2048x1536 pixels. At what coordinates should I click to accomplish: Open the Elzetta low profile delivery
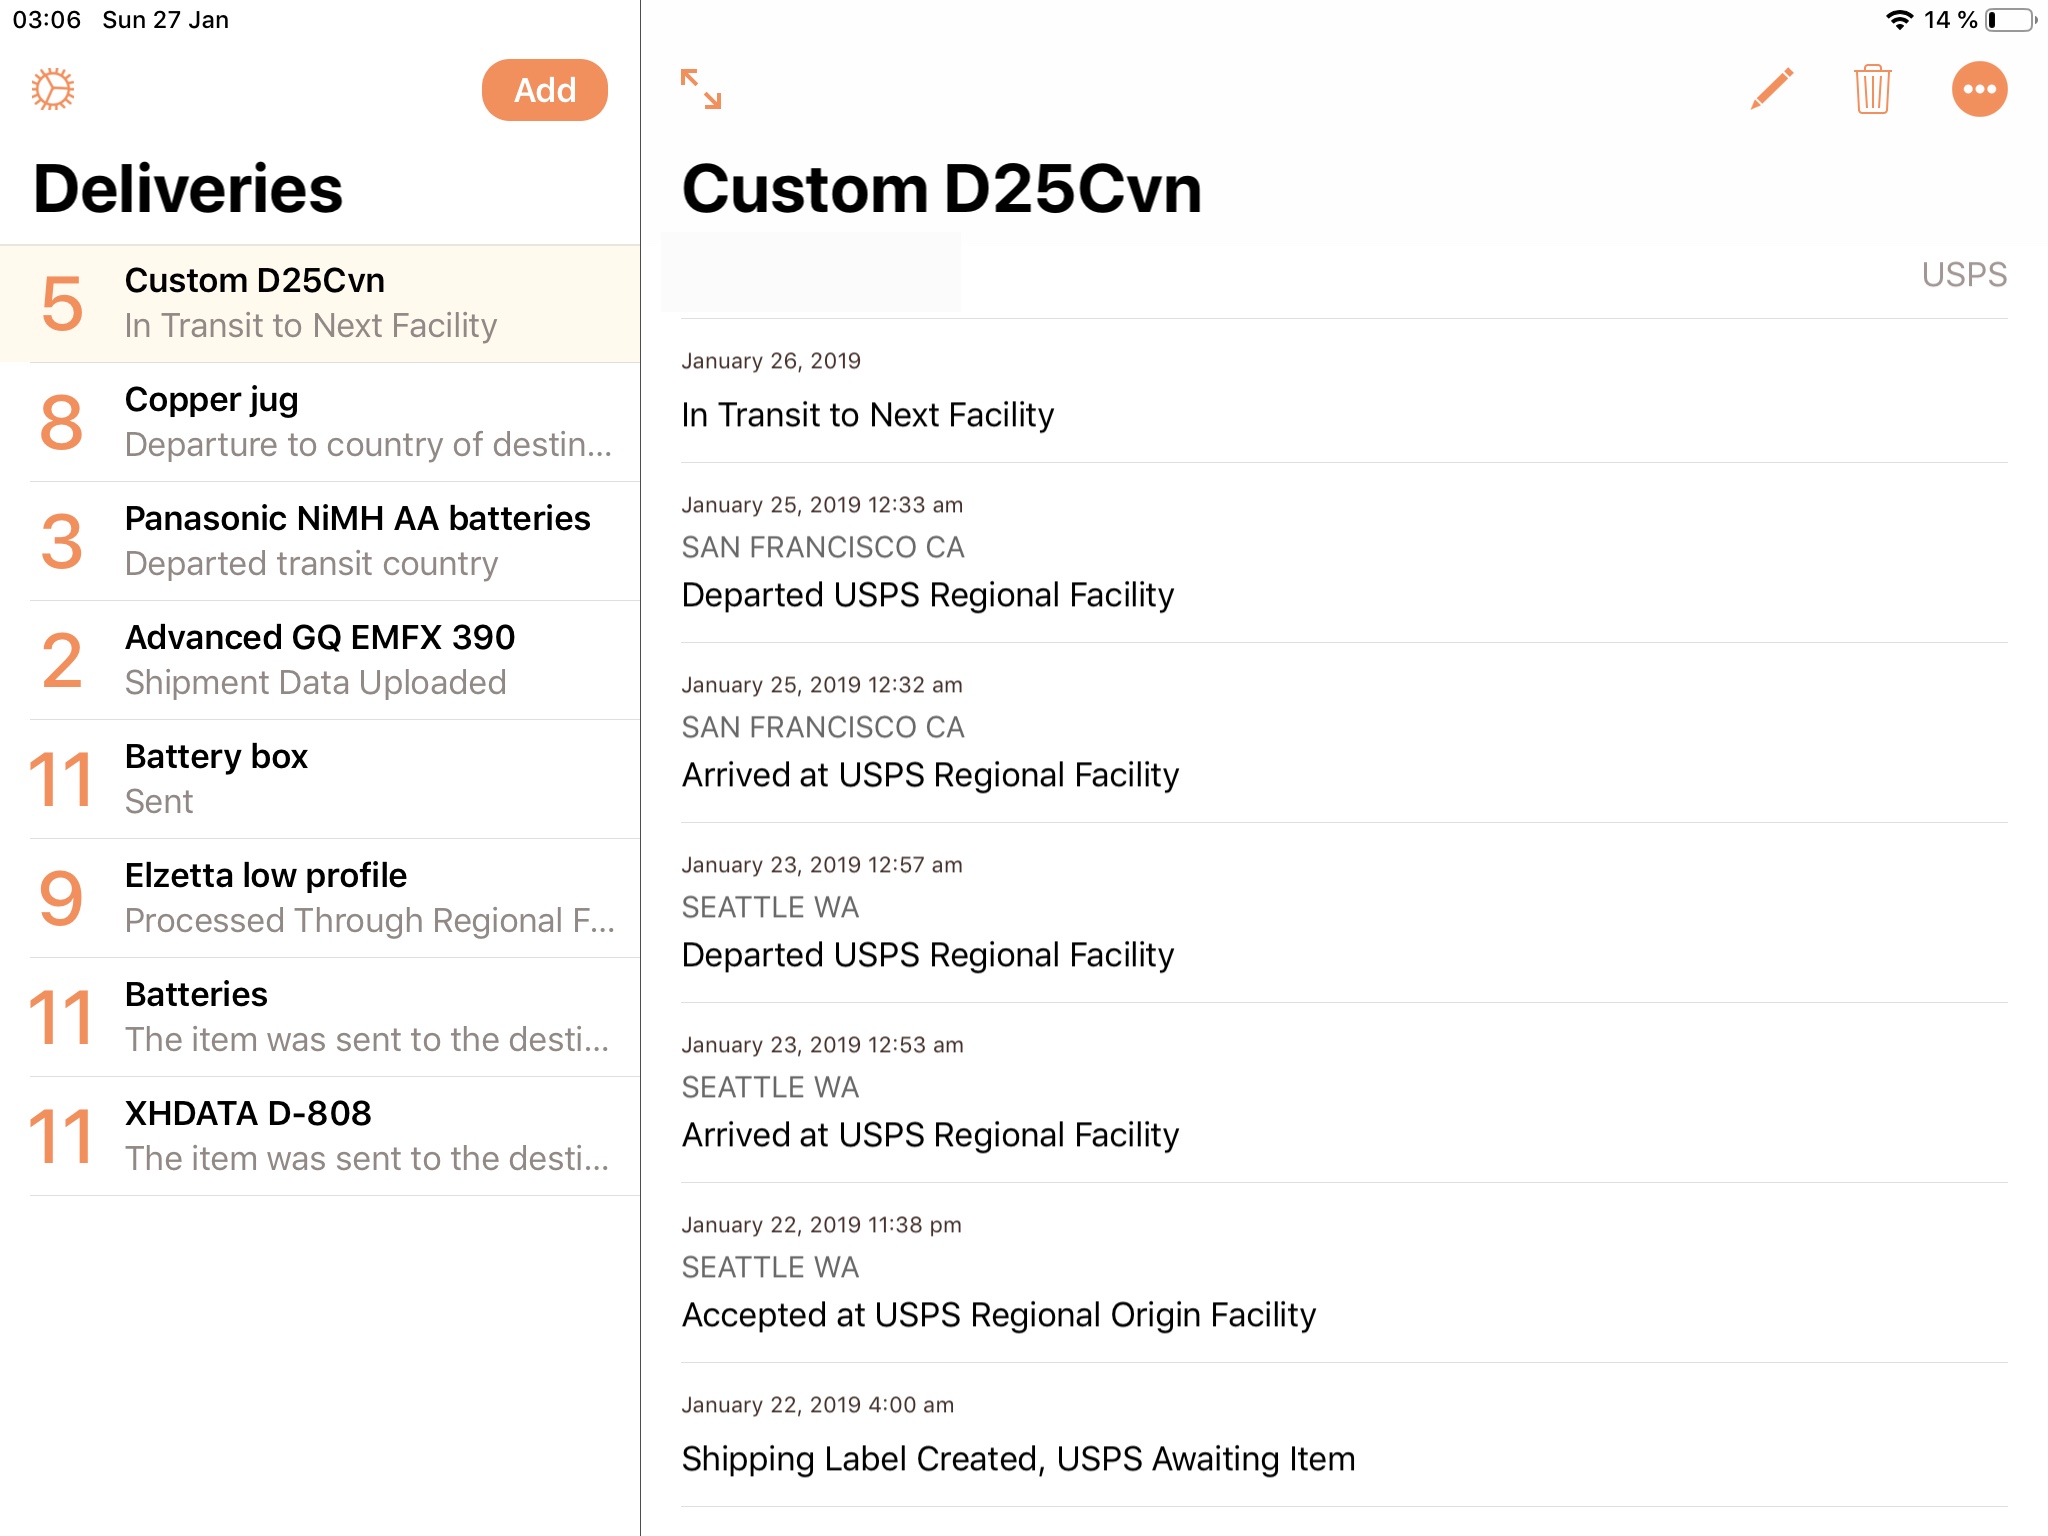coord(320,898)
